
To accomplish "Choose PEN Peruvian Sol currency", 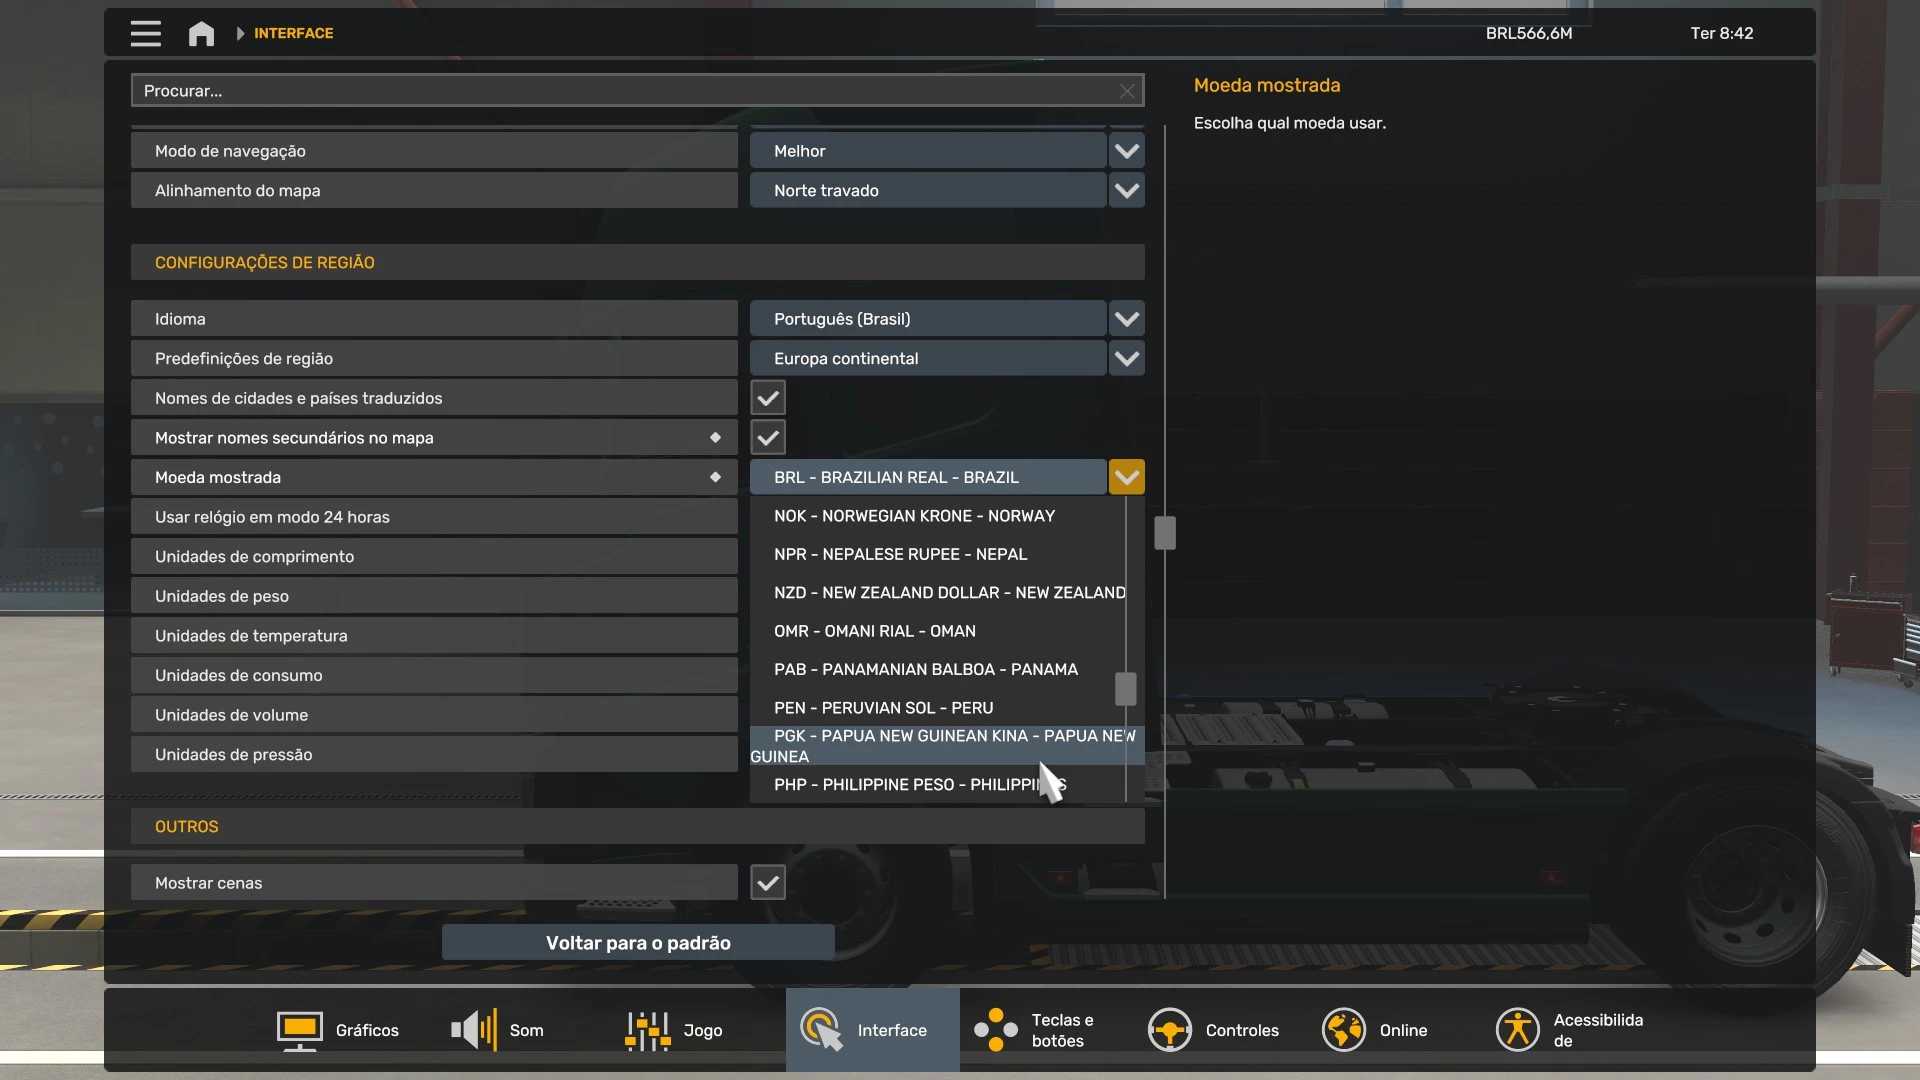I will tap(883, 708).
